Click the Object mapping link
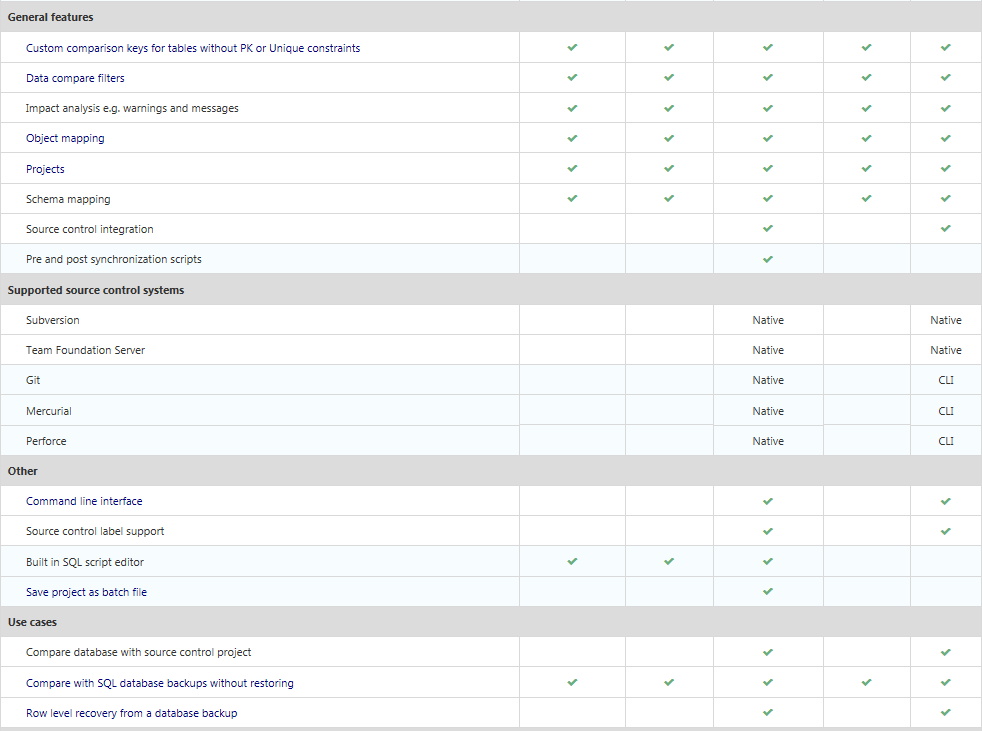982x731 pixels. pyautogui.click(x=65, y=138)
